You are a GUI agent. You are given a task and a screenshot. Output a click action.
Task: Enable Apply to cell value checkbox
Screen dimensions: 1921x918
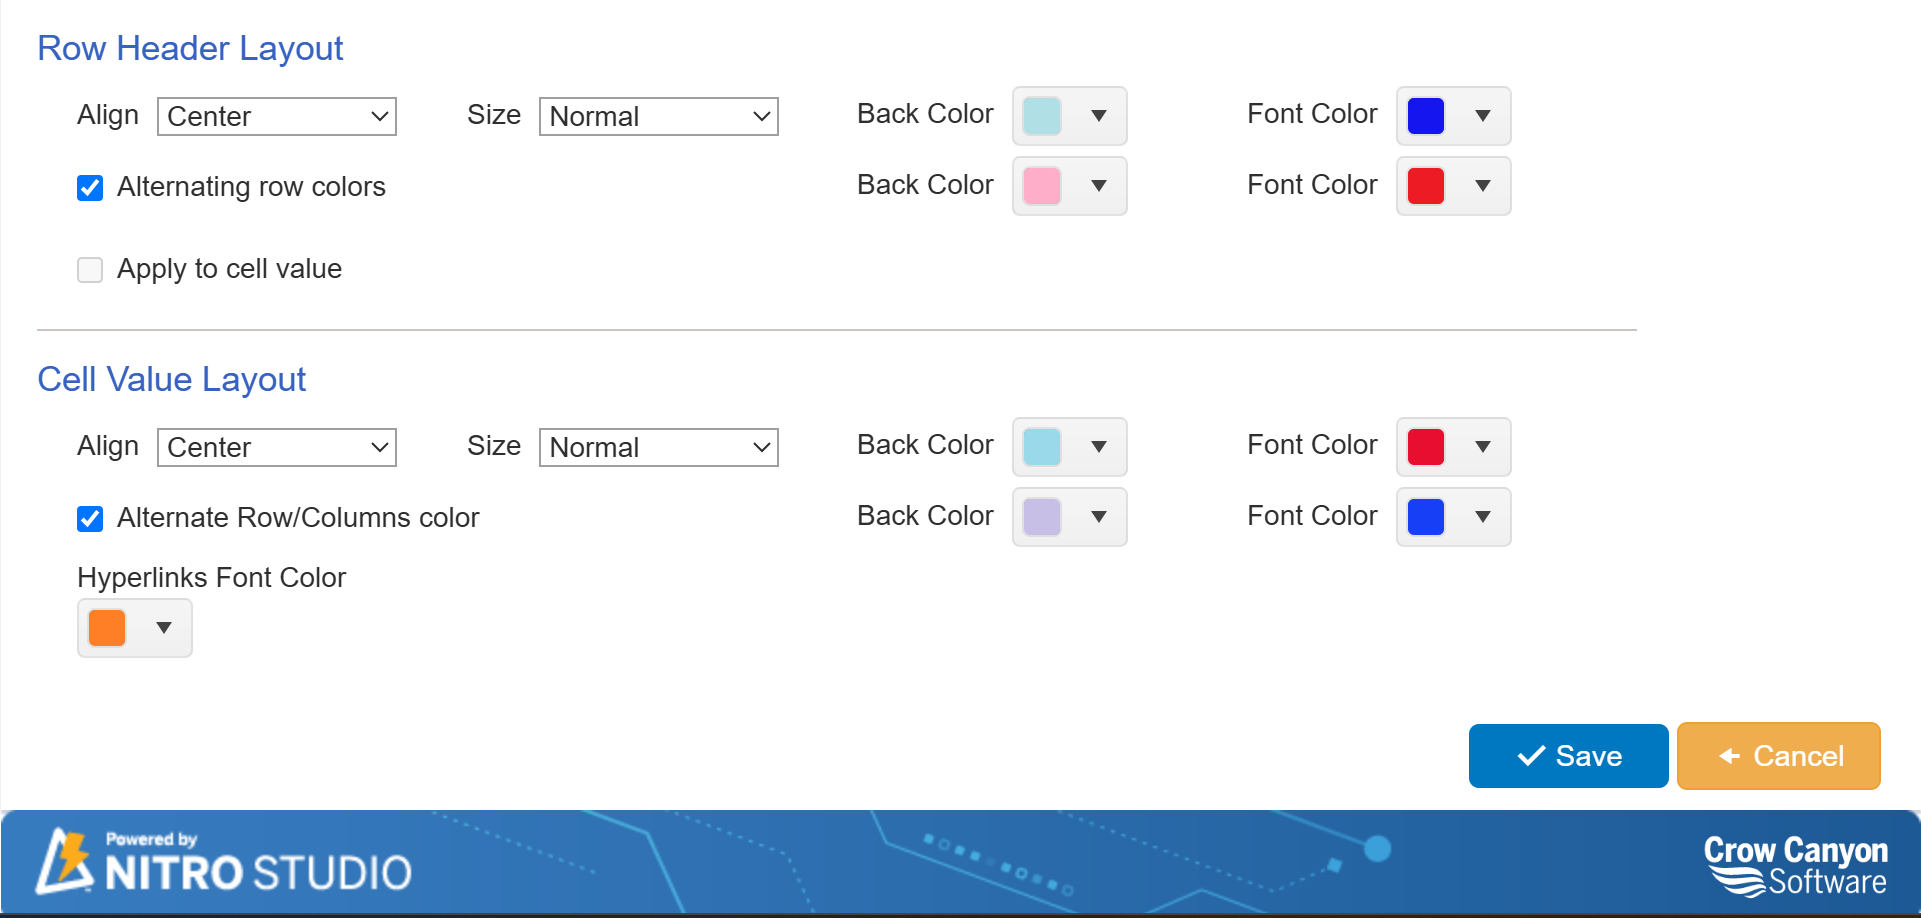(90, 270)
